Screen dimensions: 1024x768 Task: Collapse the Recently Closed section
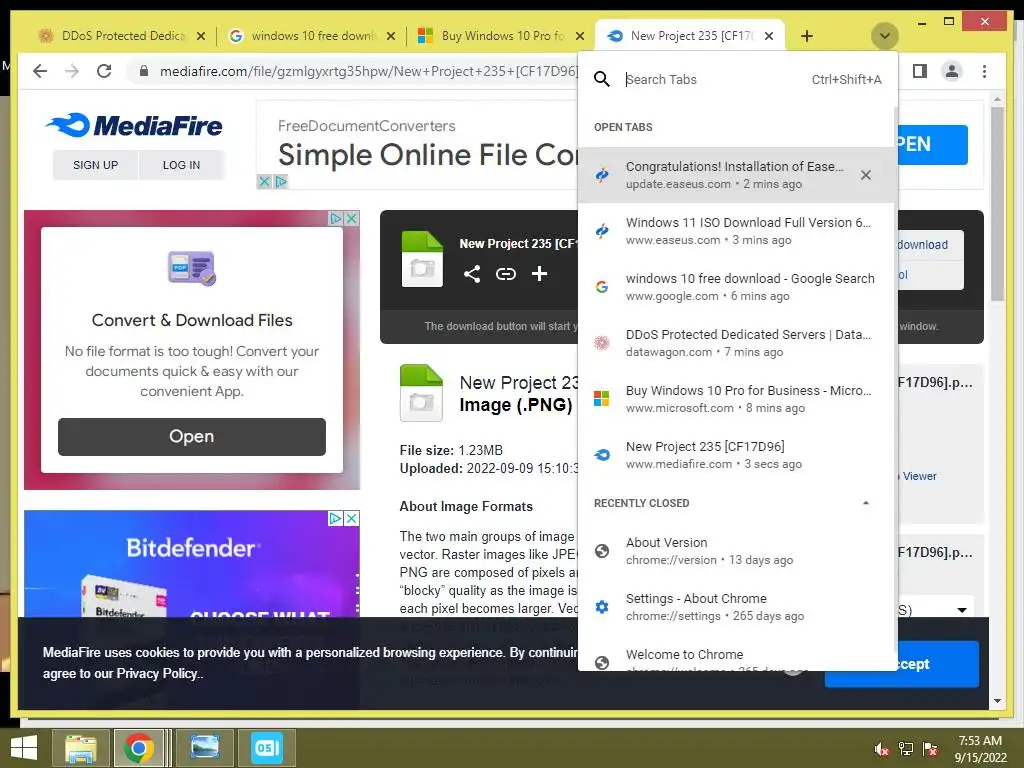click(x=866, y=503)
